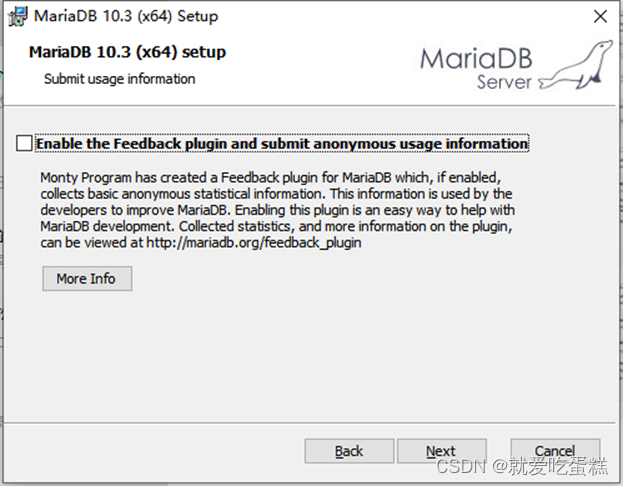Continue setup with the Next button
The height and width of the screenshot is (486, 623).
coord(442,451)
